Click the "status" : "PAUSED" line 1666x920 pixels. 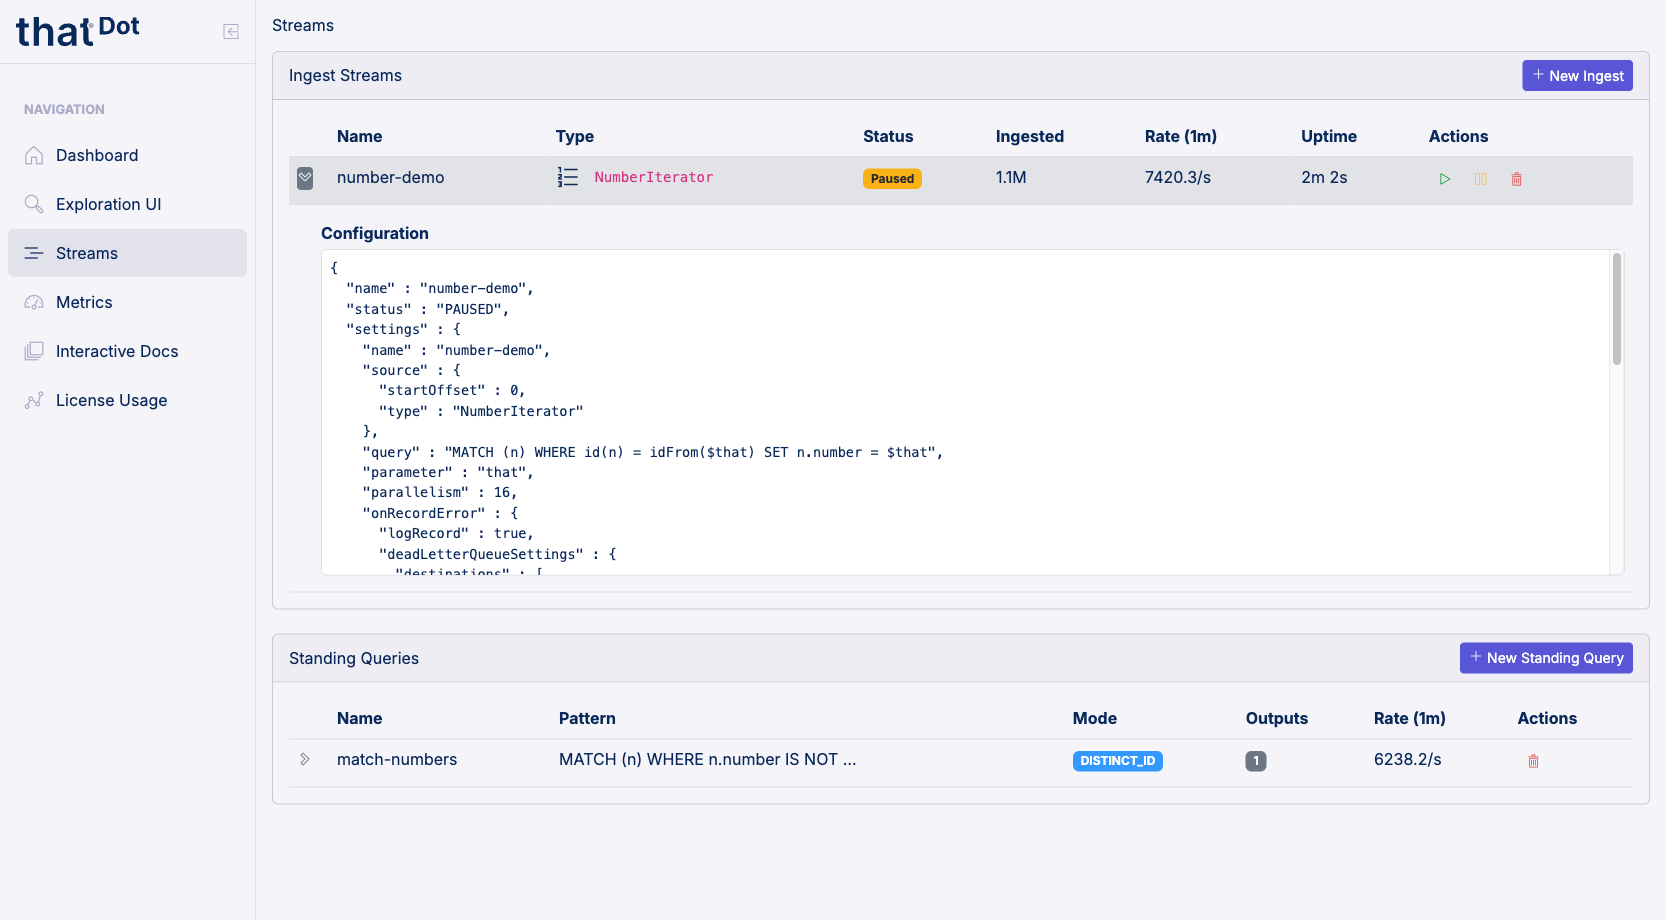[x=428, y=309]
